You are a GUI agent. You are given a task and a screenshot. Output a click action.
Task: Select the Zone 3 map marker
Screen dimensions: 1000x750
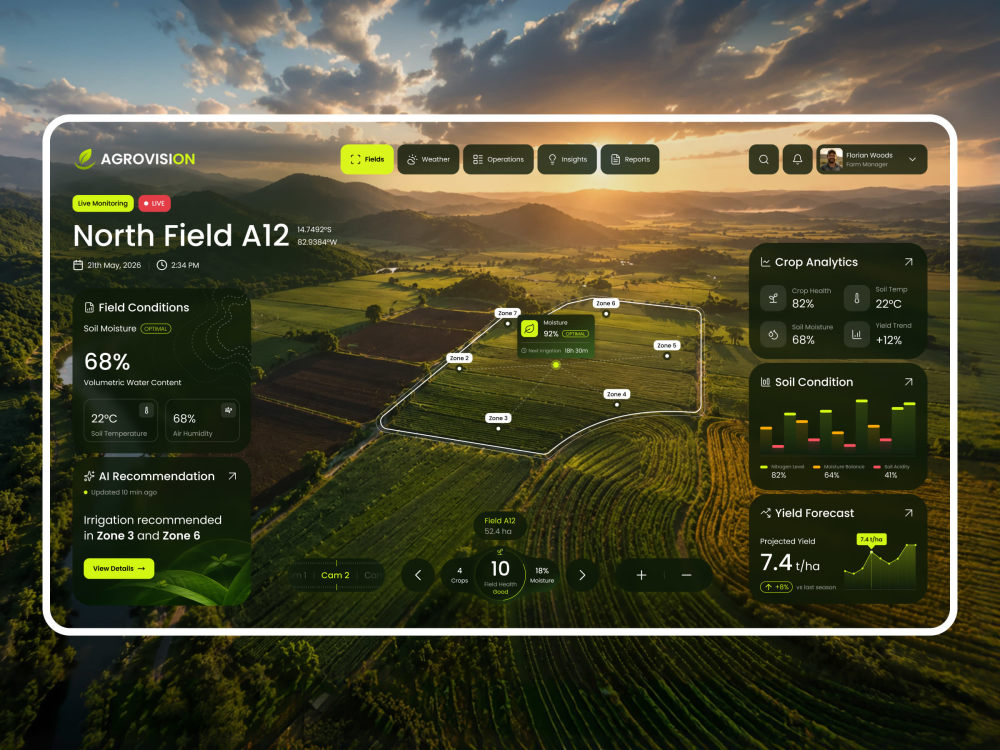[498, 418]
